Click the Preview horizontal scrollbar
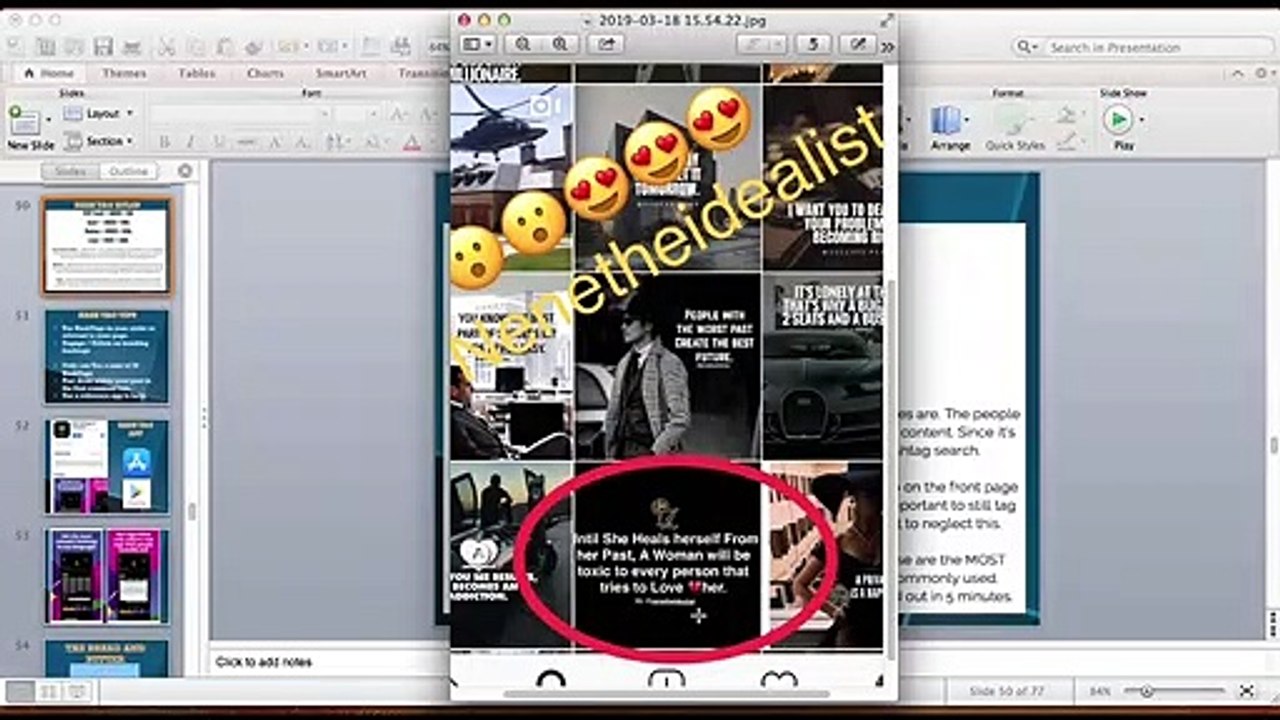This screenshot has height=720, width=1280. point(666,694)
